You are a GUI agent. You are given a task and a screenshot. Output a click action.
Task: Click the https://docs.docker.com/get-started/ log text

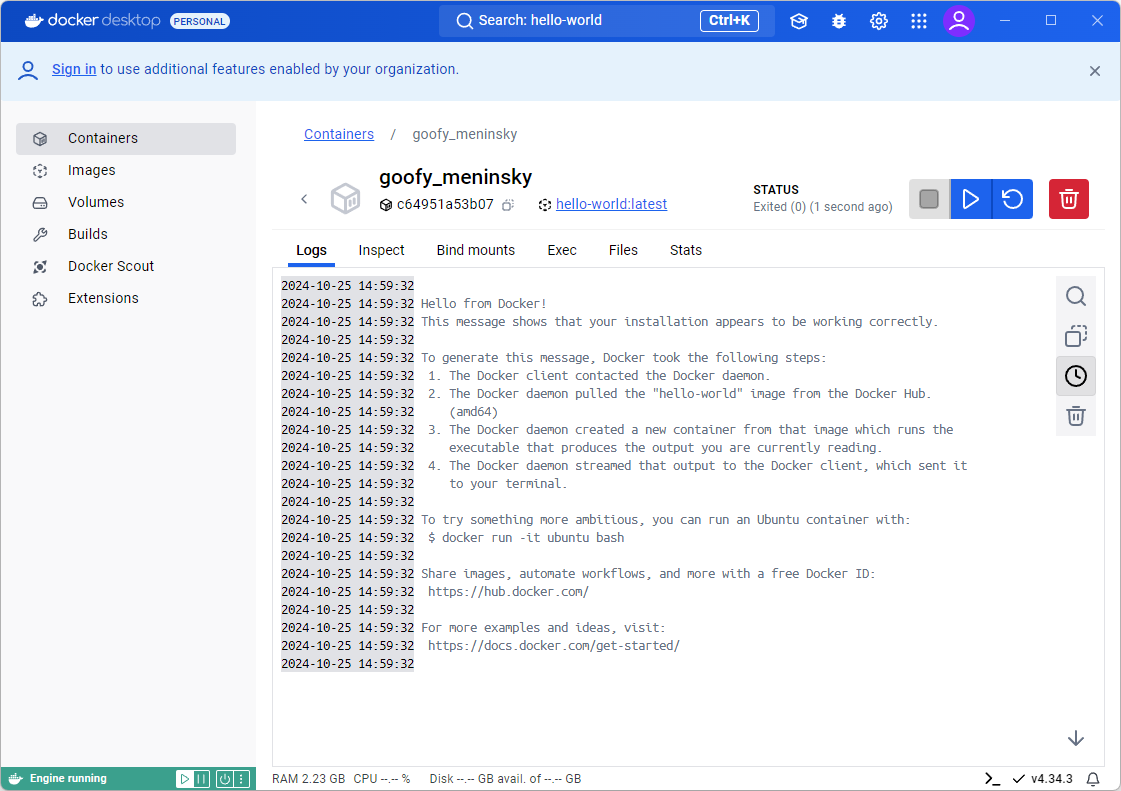554,646
